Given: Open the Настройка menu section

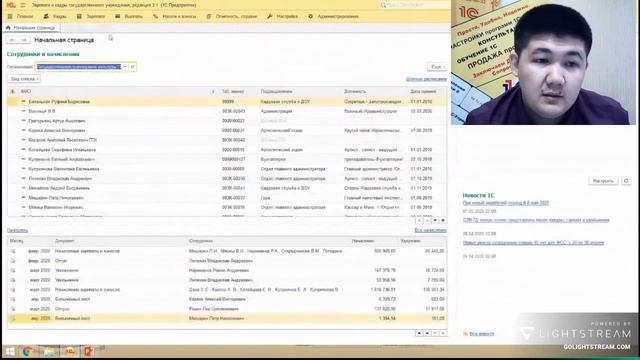Looking at the screenshot, I should tap(282, 16).
